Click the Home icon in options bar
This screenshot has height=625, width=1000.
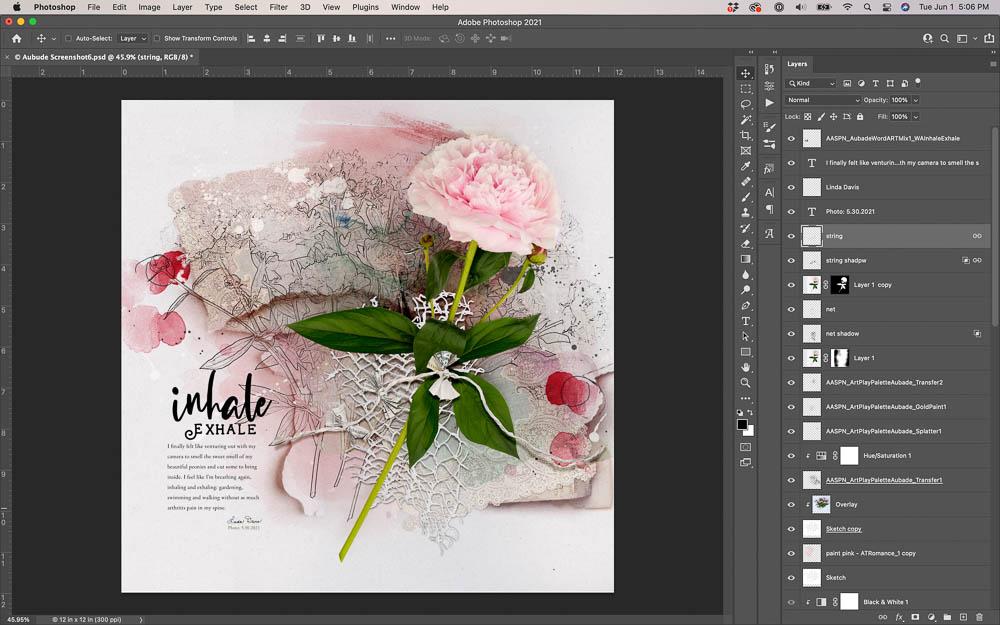[x=17, y=38]
